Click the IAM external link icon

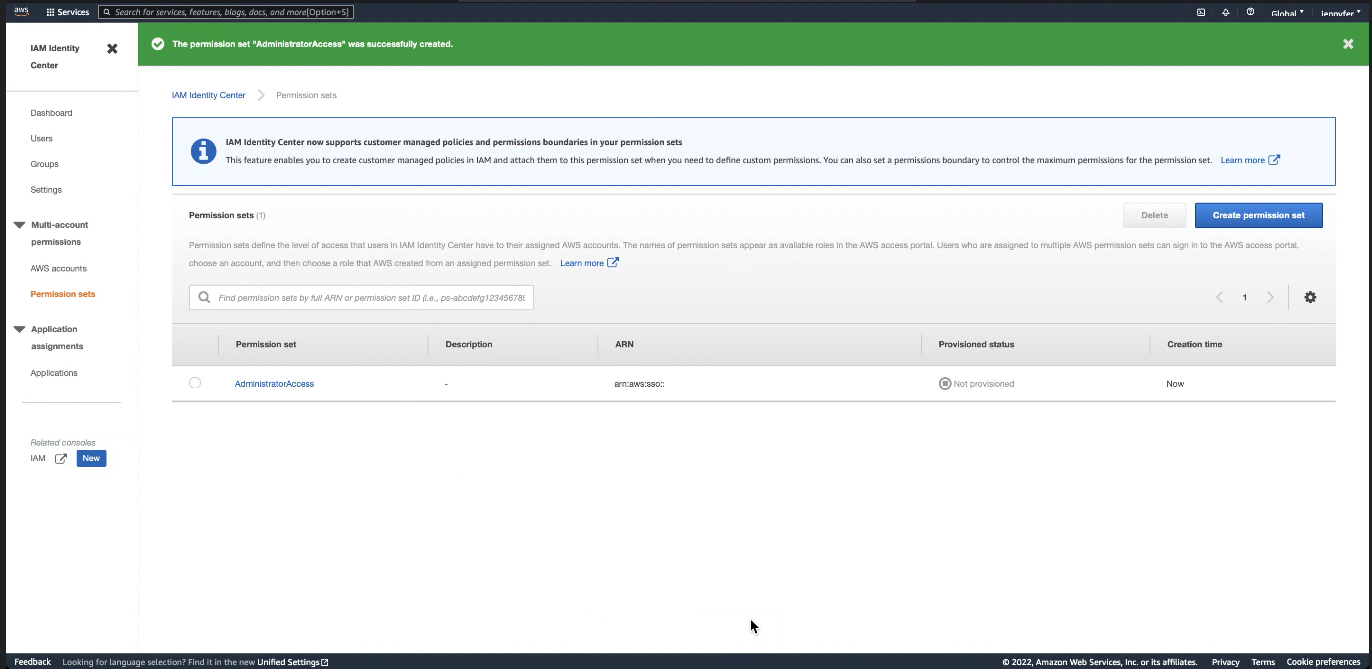click(61, 458)
